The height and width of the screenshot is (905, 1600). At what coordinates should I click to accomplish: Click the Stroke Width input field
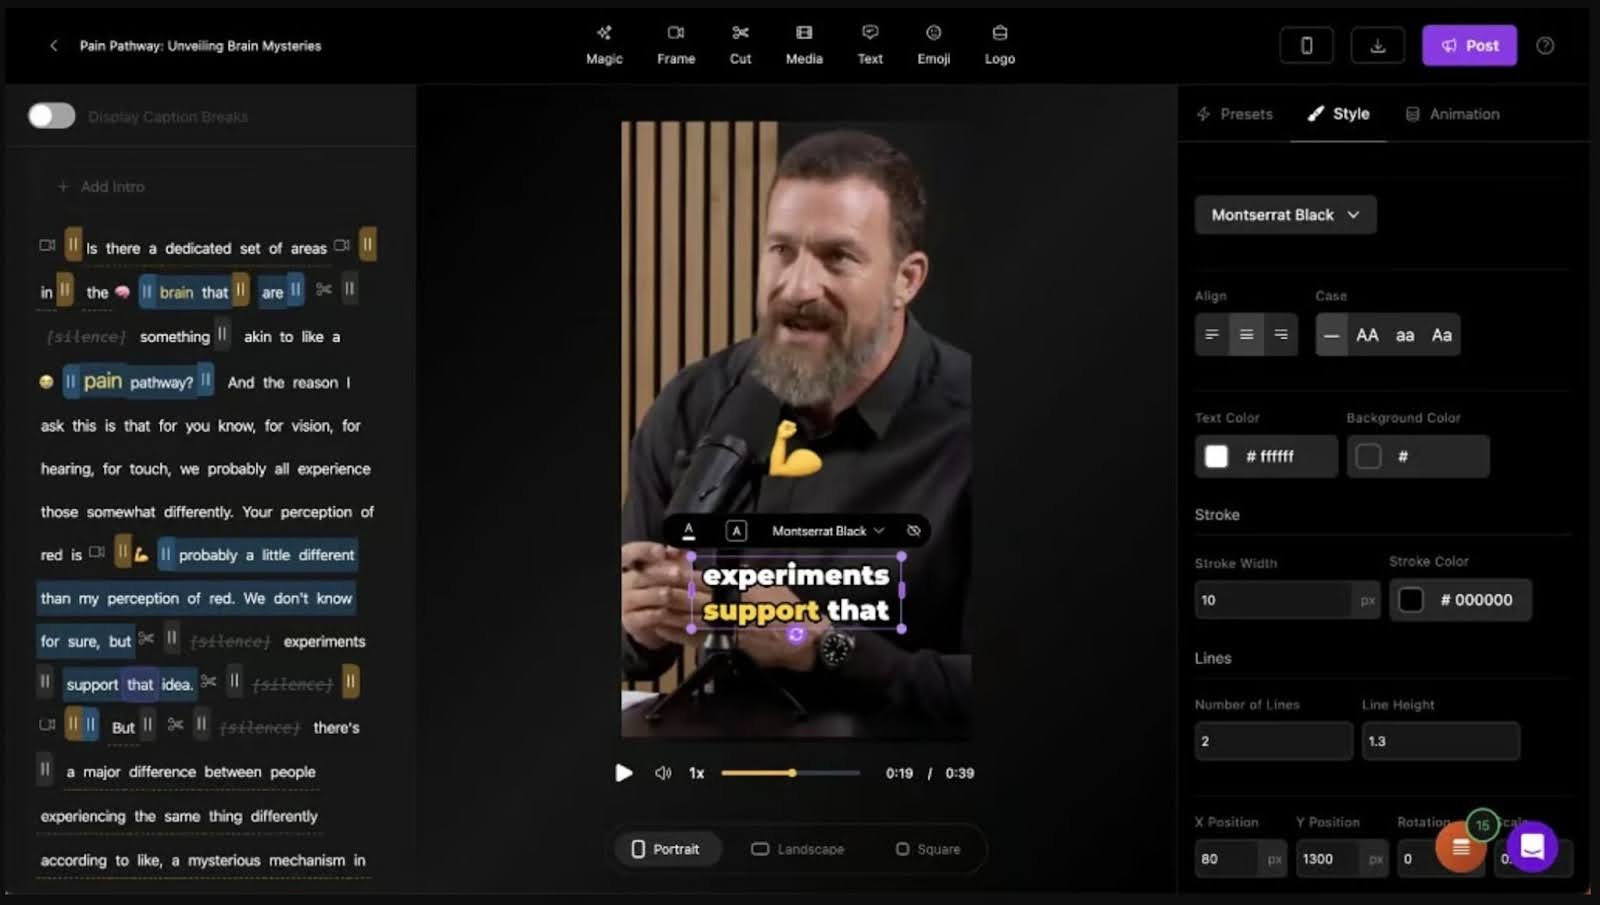(x=1272, y=600)
